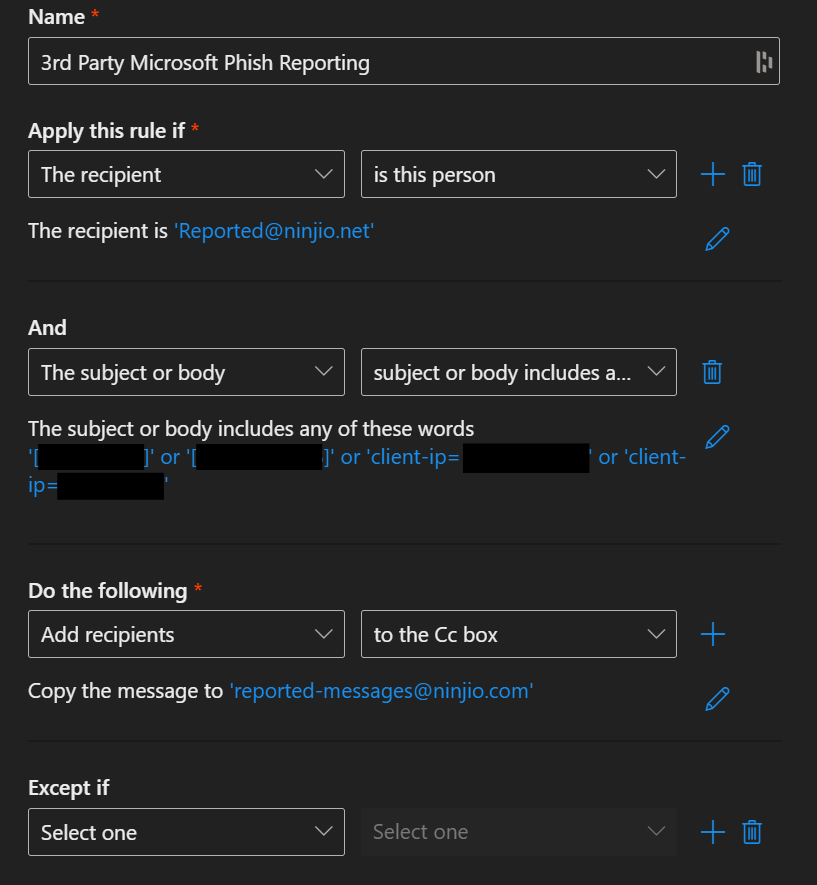Add another Do the following action
Image resolution: width=817 pixels, height=885 pixels.
(712, 633)
